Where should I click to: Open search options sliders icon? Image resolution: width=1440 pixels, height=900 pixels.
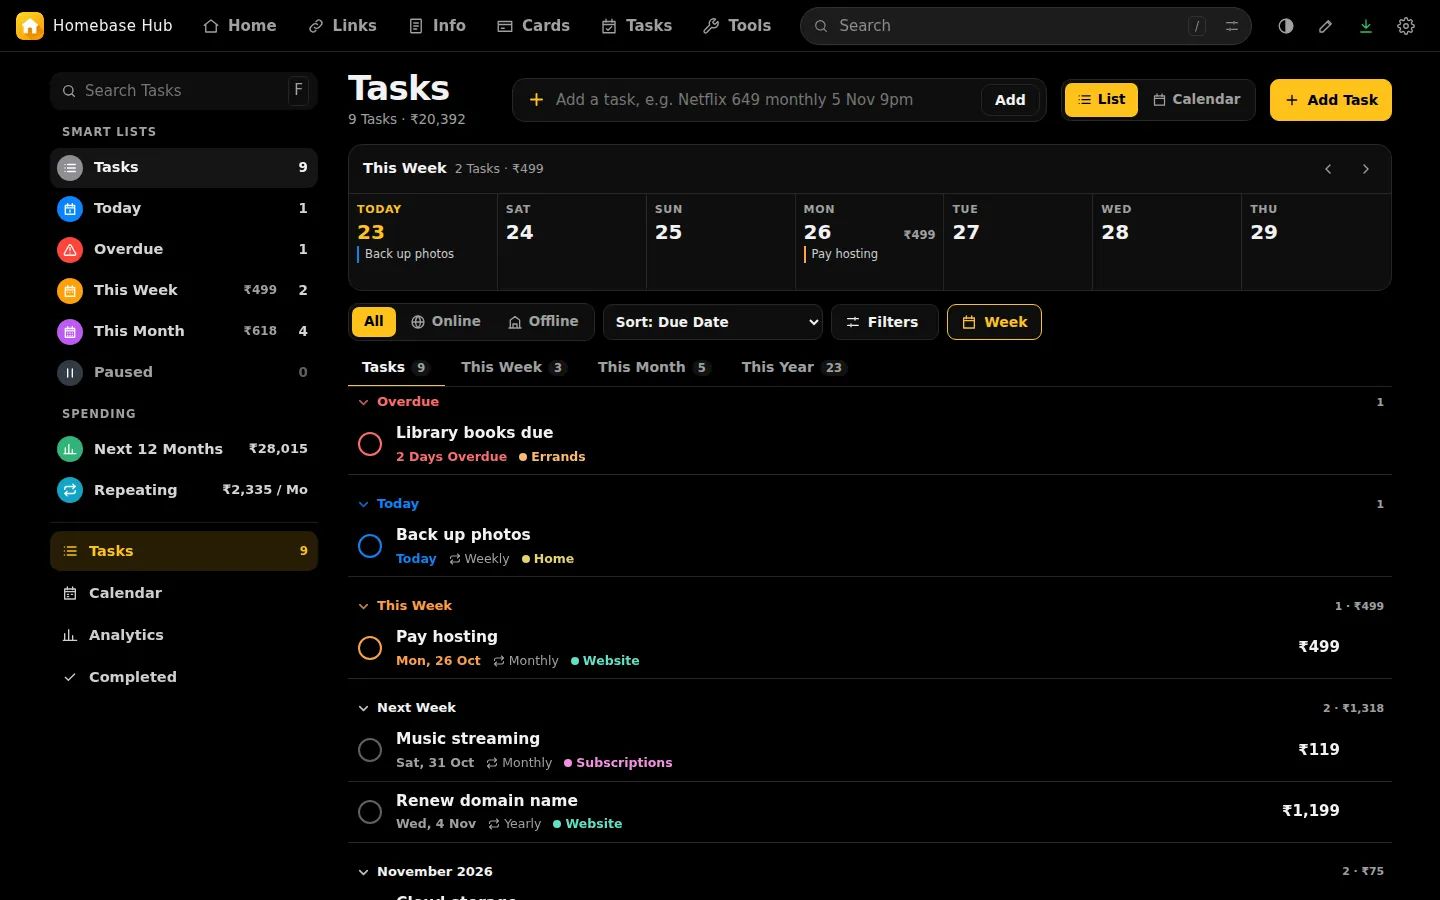click(x=1232, y=26)
